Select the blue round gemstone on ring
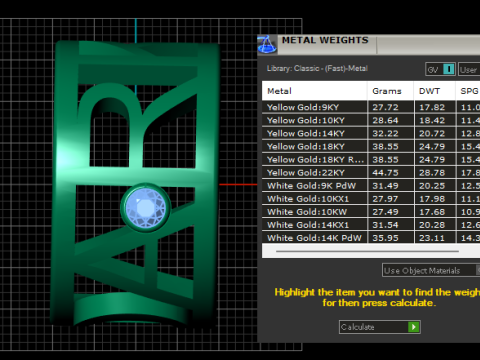This screenshot has width=480, height=360. [146, 208]
